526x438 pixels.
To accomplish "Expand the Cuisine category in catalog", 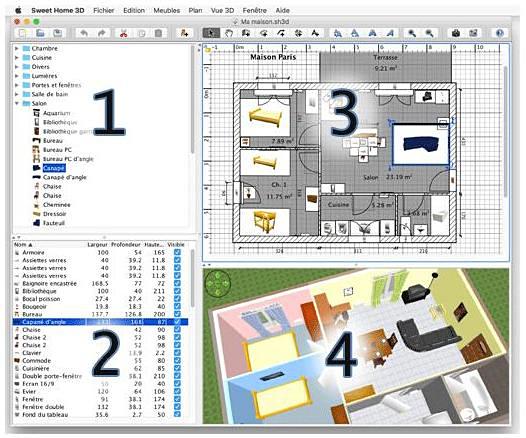I will coord(17,58).
